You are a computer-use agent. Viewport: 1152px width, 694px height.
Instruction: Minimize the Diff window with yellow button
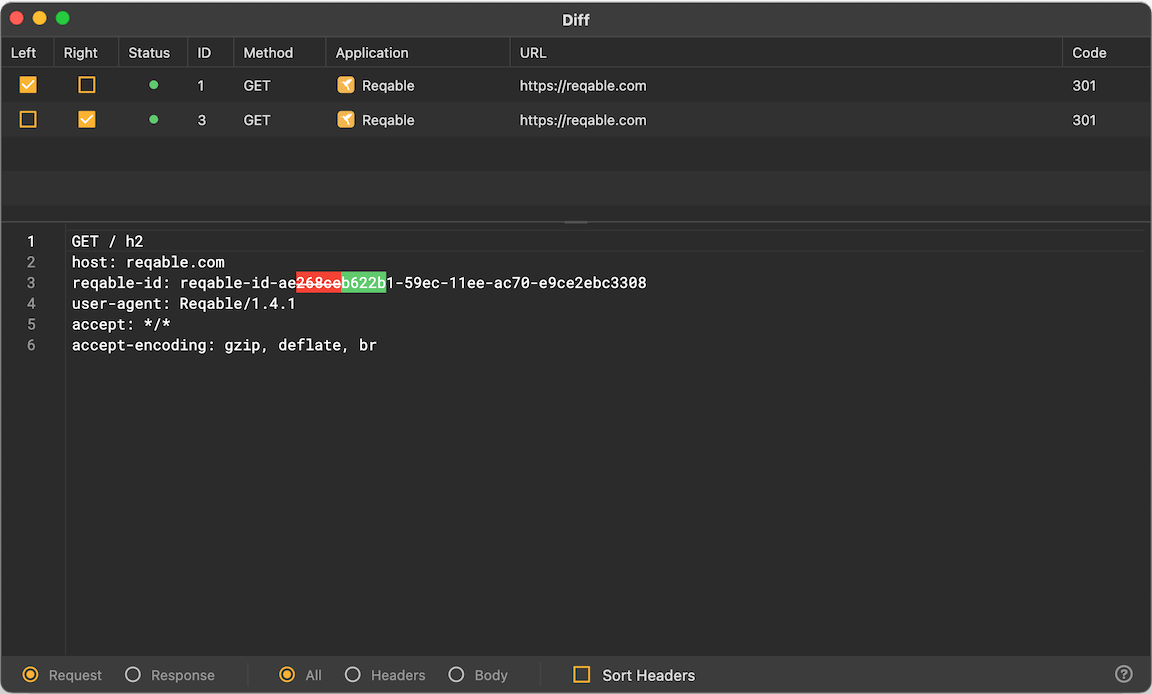(x=40, y=18)
